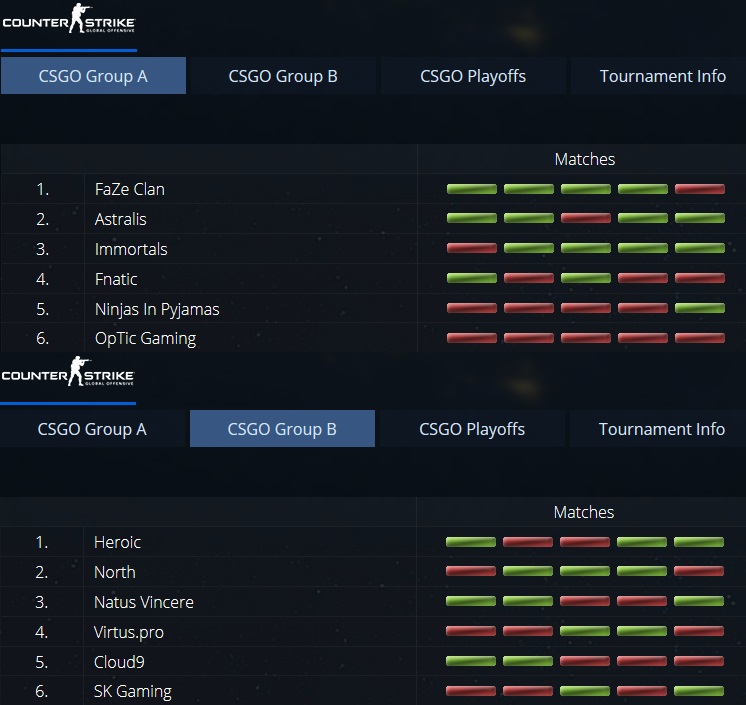Click FaZe Clan's first match bar (green)
This screenshot has width=746, height=705.
(471, 189)
